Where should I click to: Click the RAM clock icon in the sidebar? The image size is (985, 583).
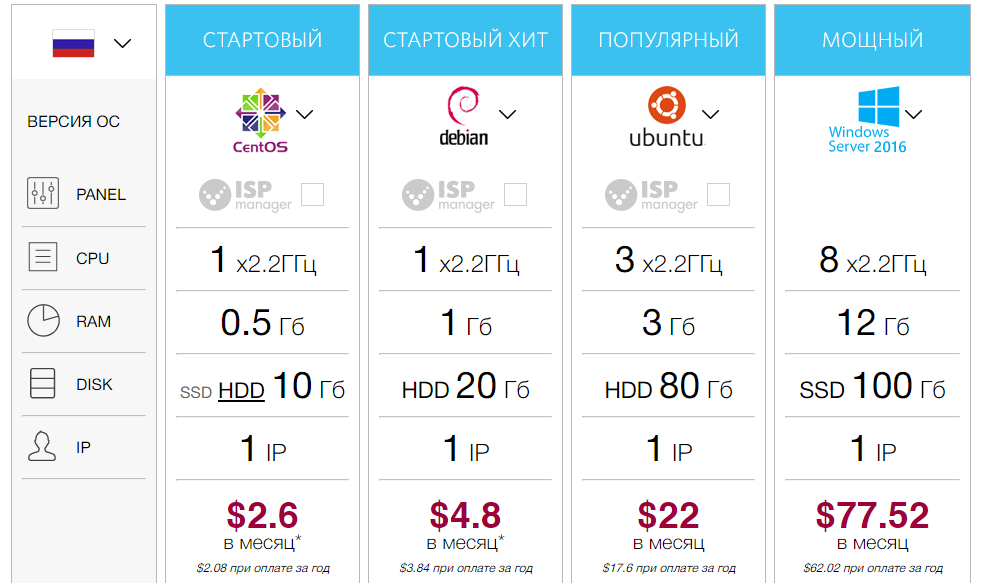click(42, 320)
